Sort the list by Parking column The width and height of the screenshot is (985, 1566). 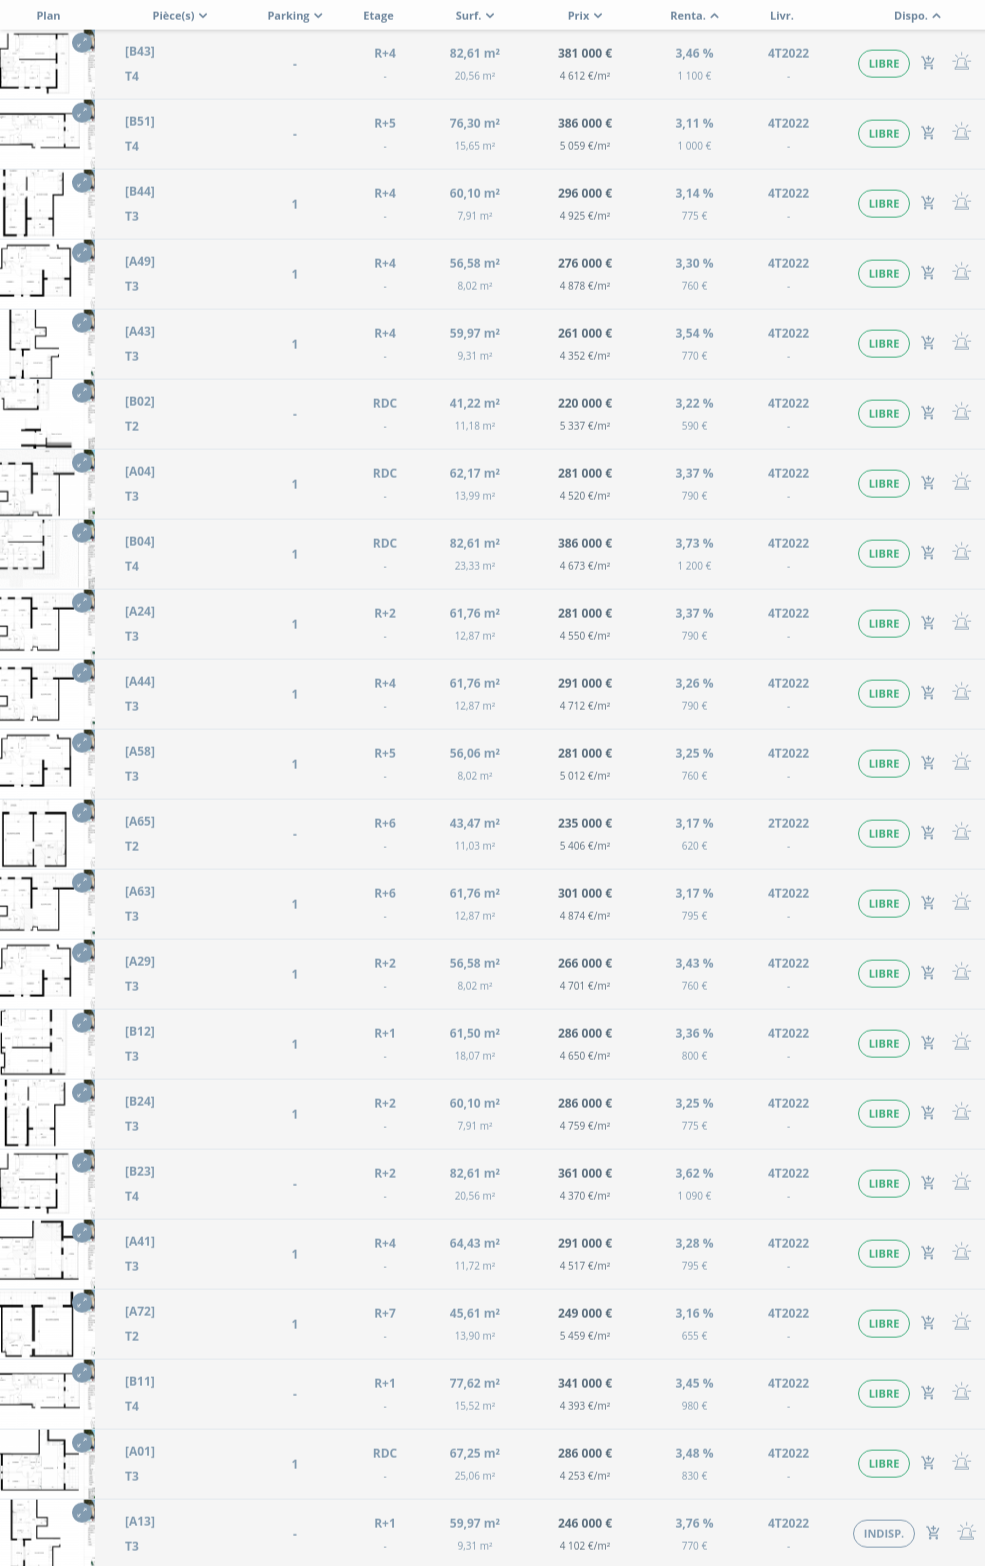coord(294,16)
